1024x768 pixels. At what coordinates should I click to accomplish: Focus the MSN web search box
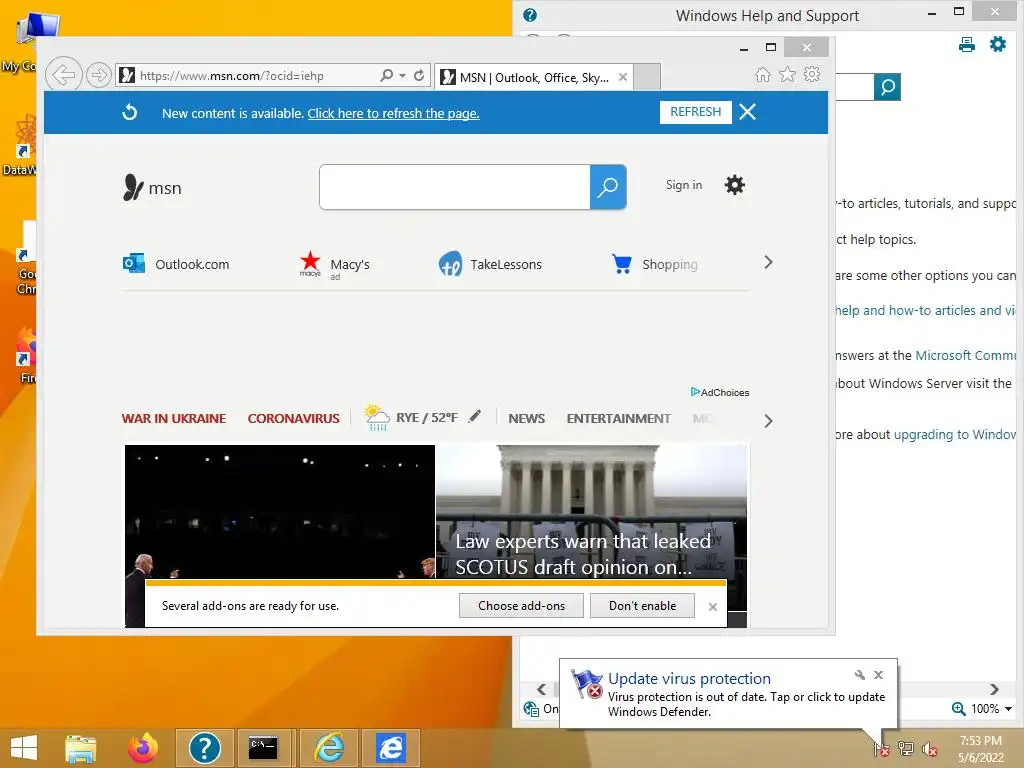tap(455, 187)
